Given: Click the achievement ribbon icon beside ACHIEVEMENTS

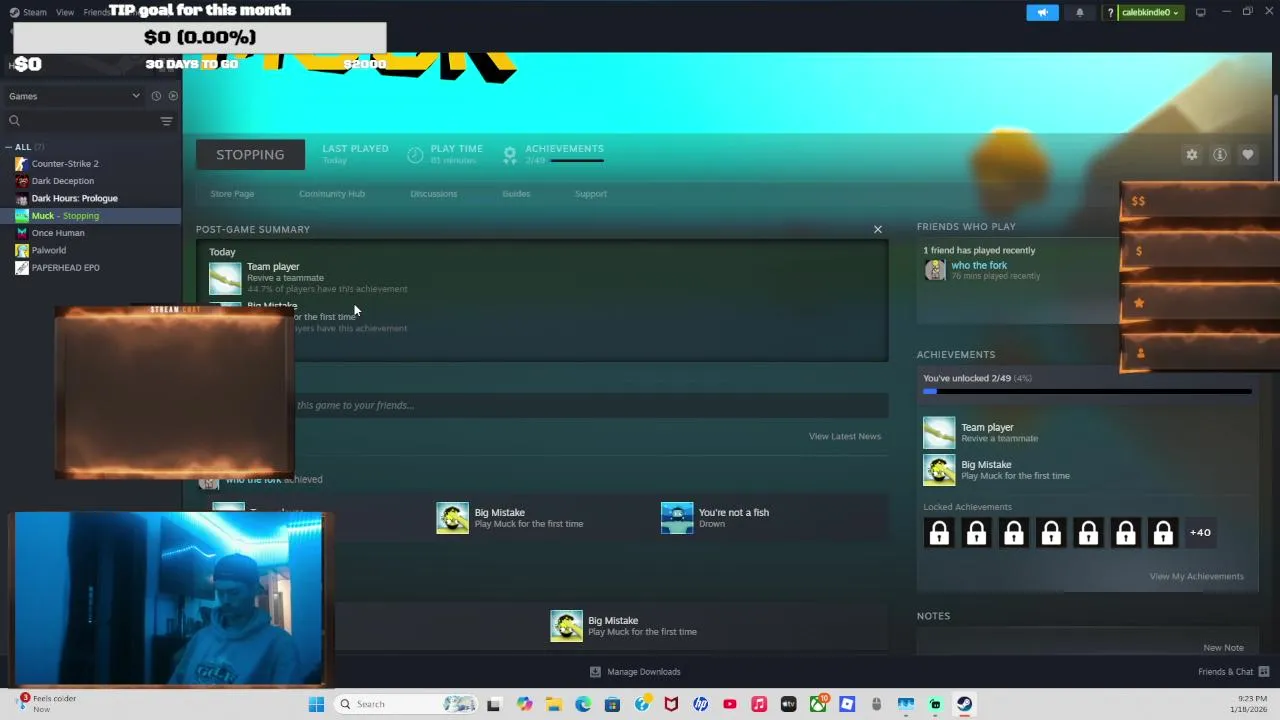Looking at the screenshot, I should [x=510, y=155].
